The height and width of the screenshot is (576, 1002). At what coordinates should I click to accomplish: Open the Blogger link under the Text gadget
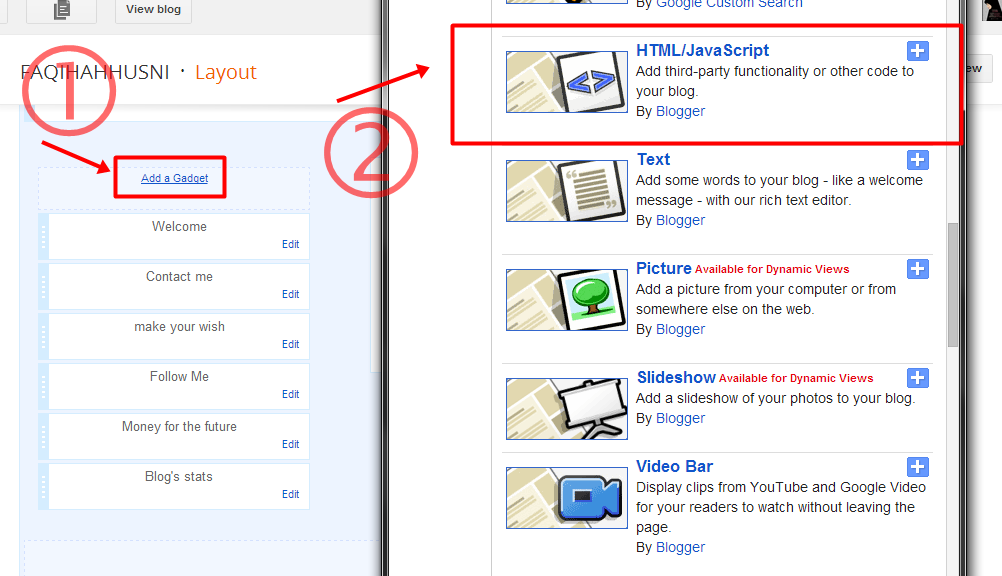680,219
